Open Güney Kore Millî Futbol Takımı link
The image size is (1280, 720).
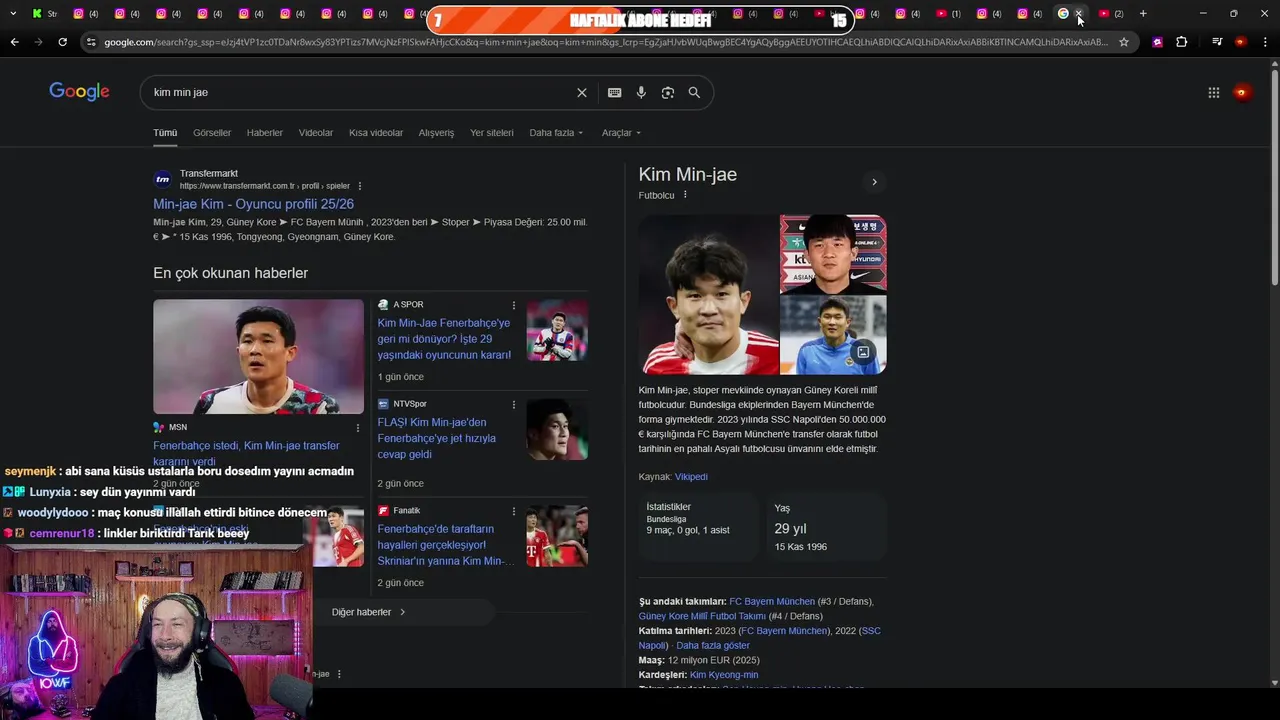702,616
